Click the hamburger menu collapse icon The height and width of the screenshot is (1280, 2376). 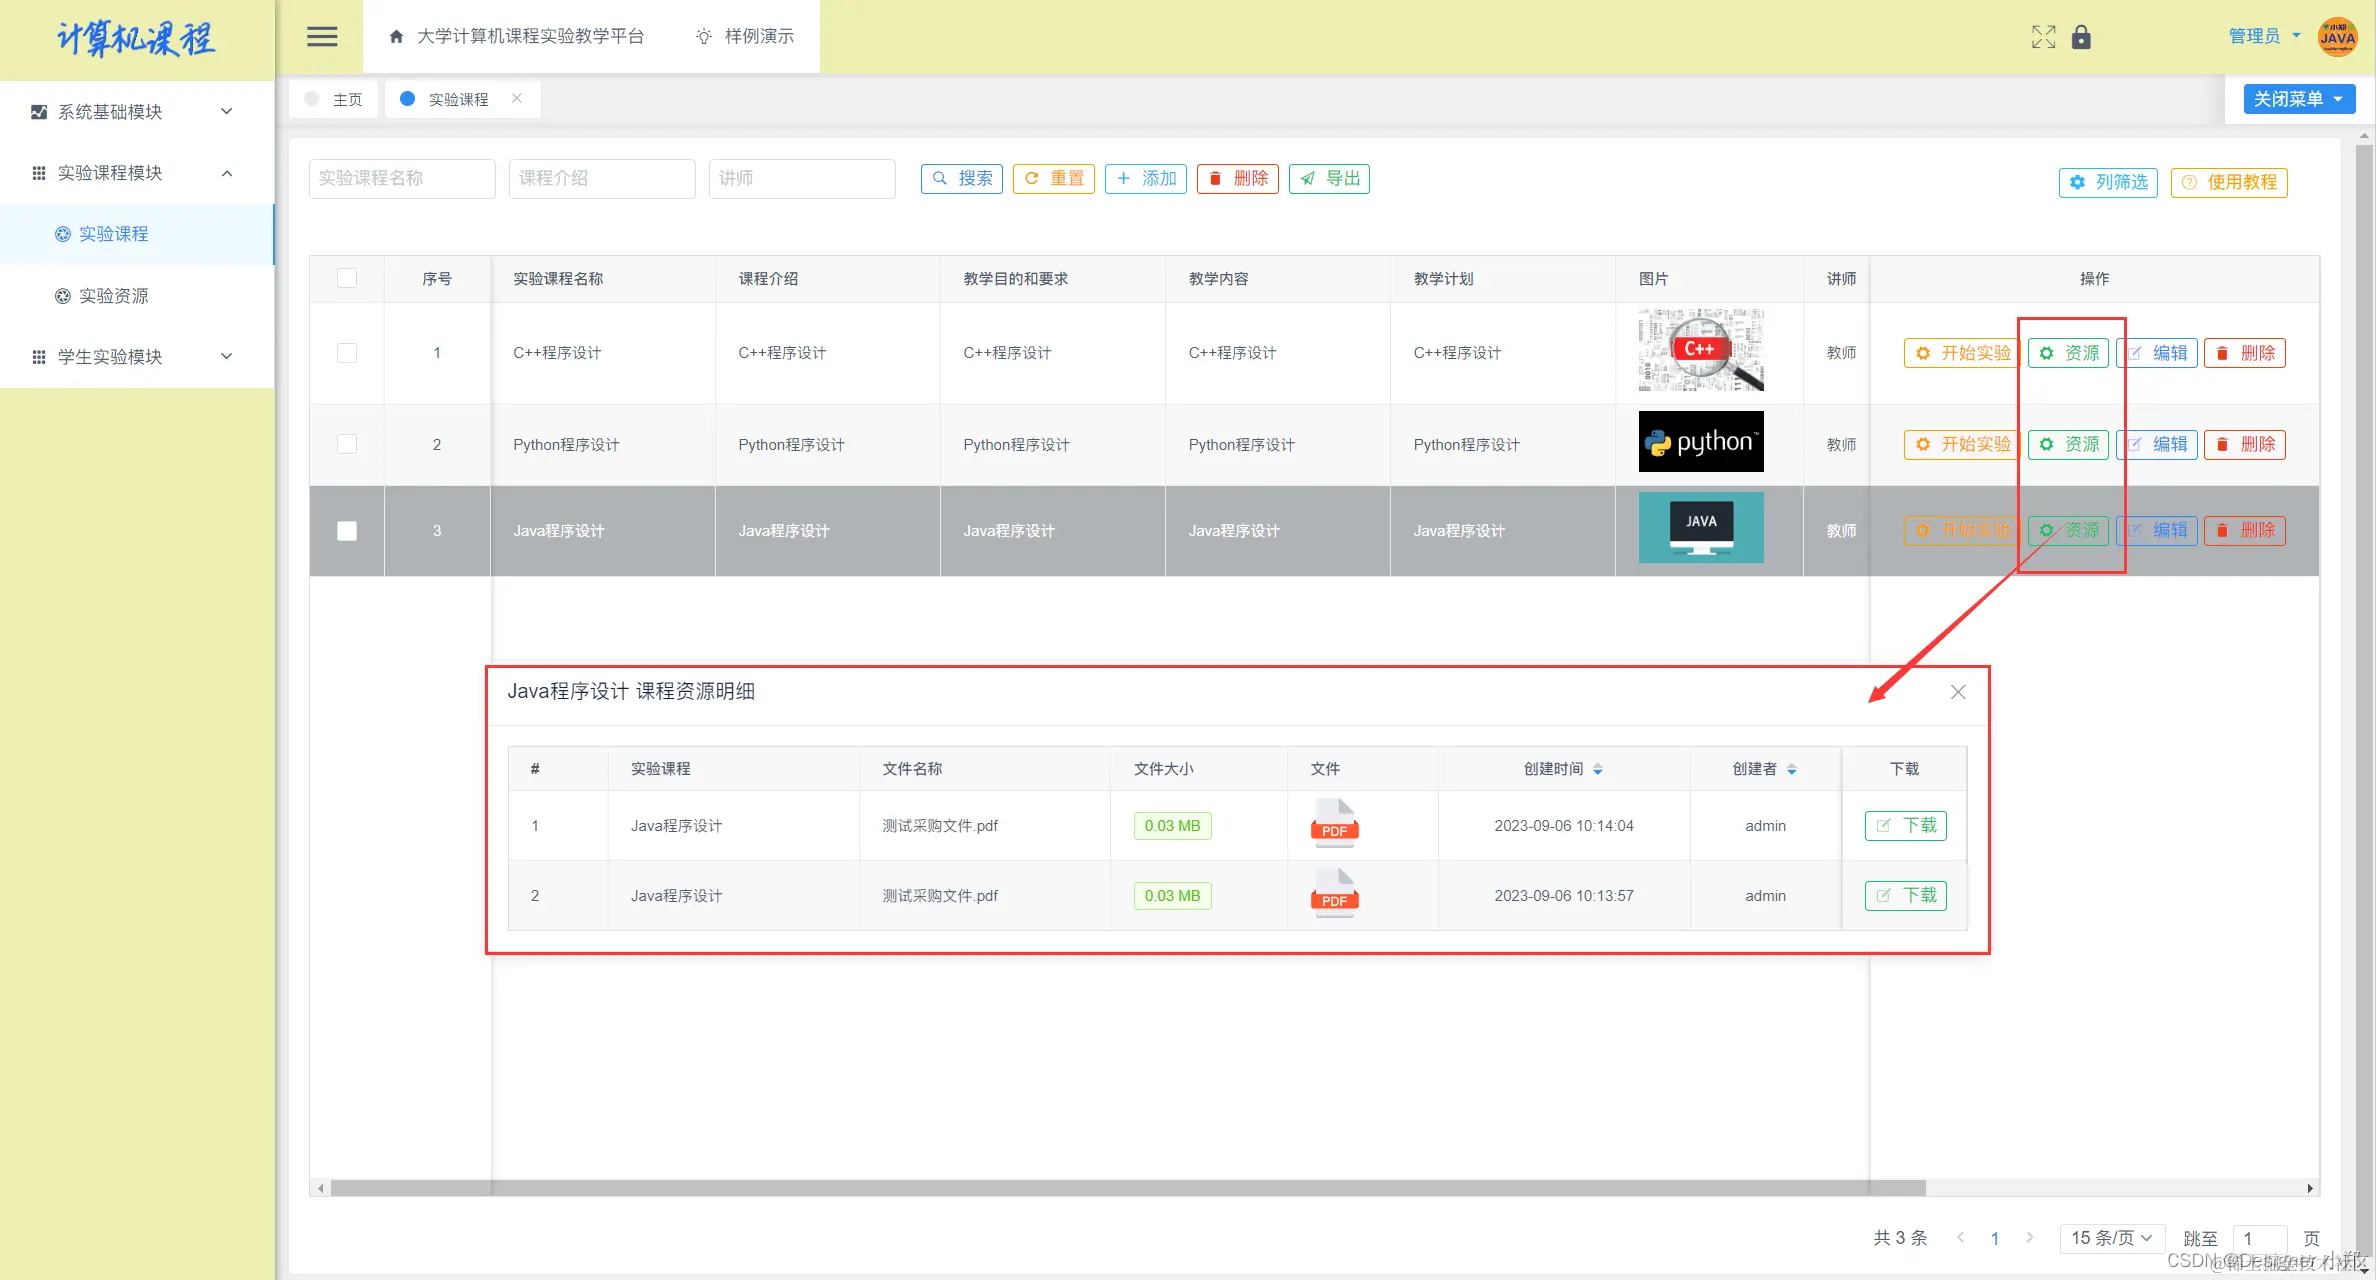[x=321, y=37]
